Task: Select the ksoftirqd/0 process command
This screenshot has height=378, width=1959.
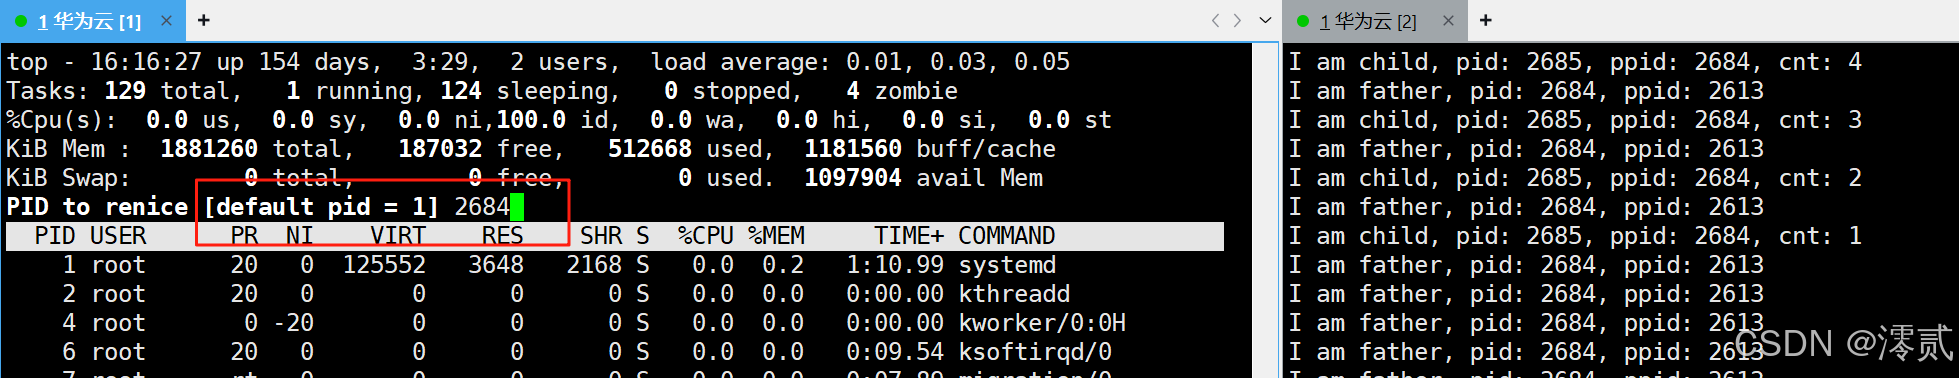Action: coord(1035,352)
